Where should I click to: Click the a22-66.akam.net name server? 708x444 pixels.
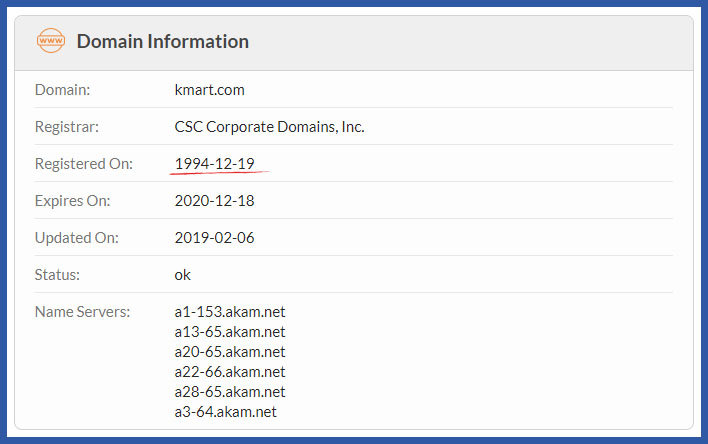(230, 372)
